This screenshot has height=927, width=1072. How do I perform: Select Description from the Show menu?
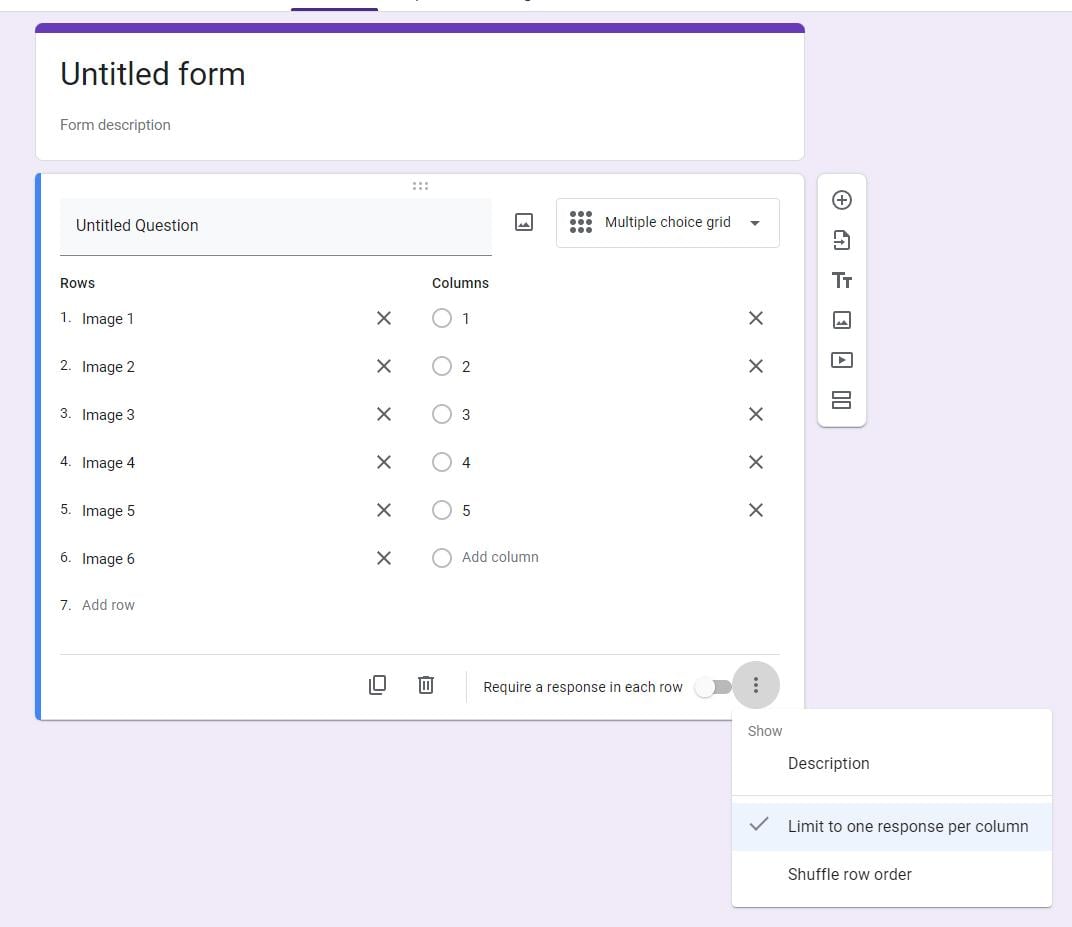(x=828, y=764)
